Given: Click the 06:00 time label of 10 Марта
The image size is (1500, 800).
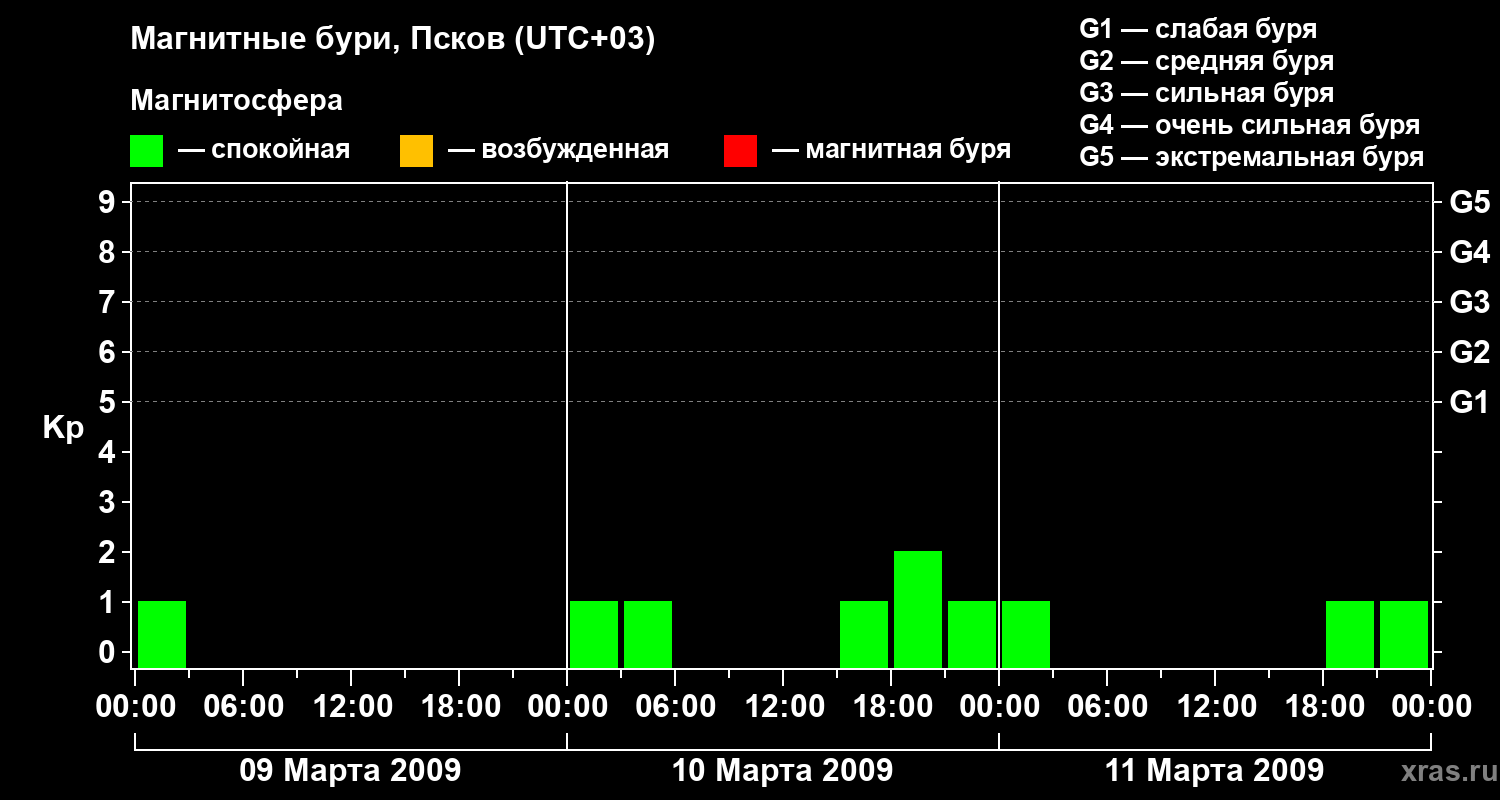Looking at the screenshot, I should point(675,707).
